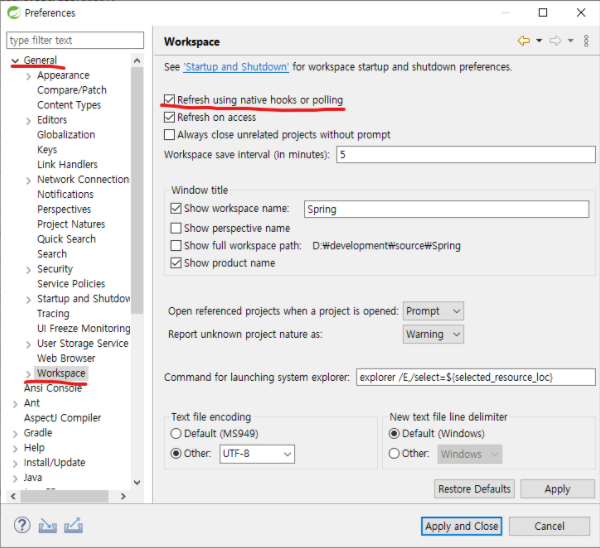This screenshot has width=600, height=548.
Task: Expand the Gradle tree node
Action: 15,434
